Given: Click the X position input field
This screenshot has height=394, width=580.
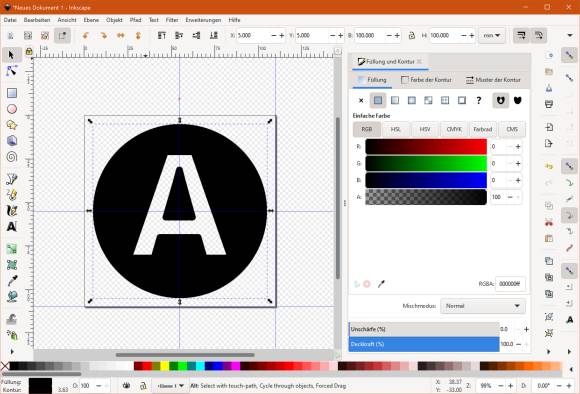Looking at the screenshot, I should (x=253, y=36).
